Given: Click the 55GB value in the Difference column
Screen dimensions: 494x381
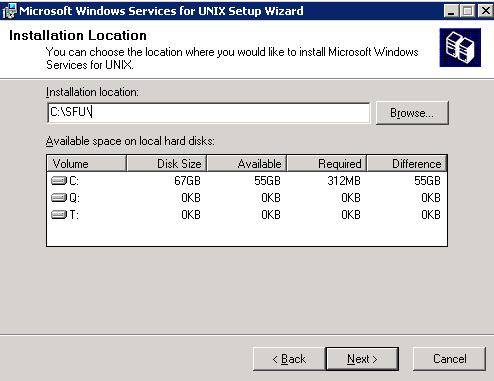Looking at the screenshot, I should (427, 181).
